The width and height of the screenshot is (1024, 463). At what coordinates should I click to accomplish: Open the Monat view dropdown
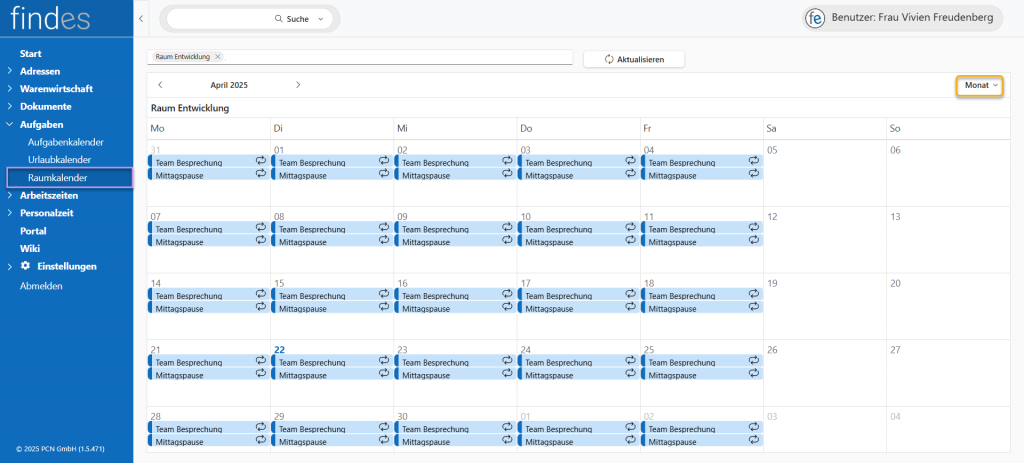[x=980, y=86]
